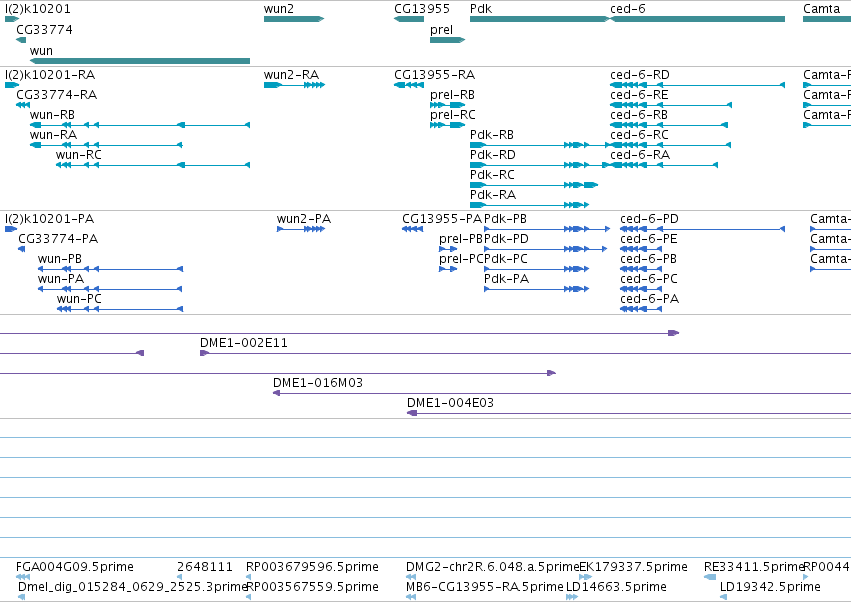Select the ced-6-PD protein label
The width and height of the screenshot is (851, 602).
[649, 219]
